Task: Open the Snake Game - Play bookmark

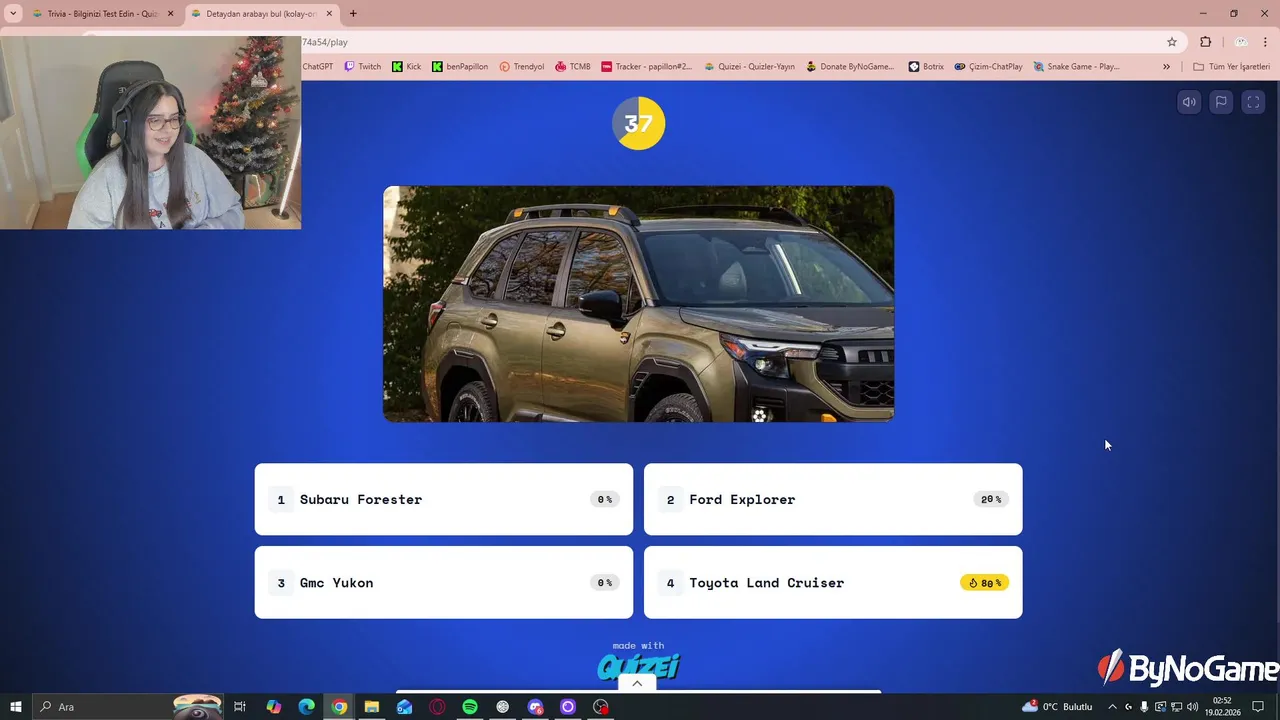Action: coord(1076,67)
